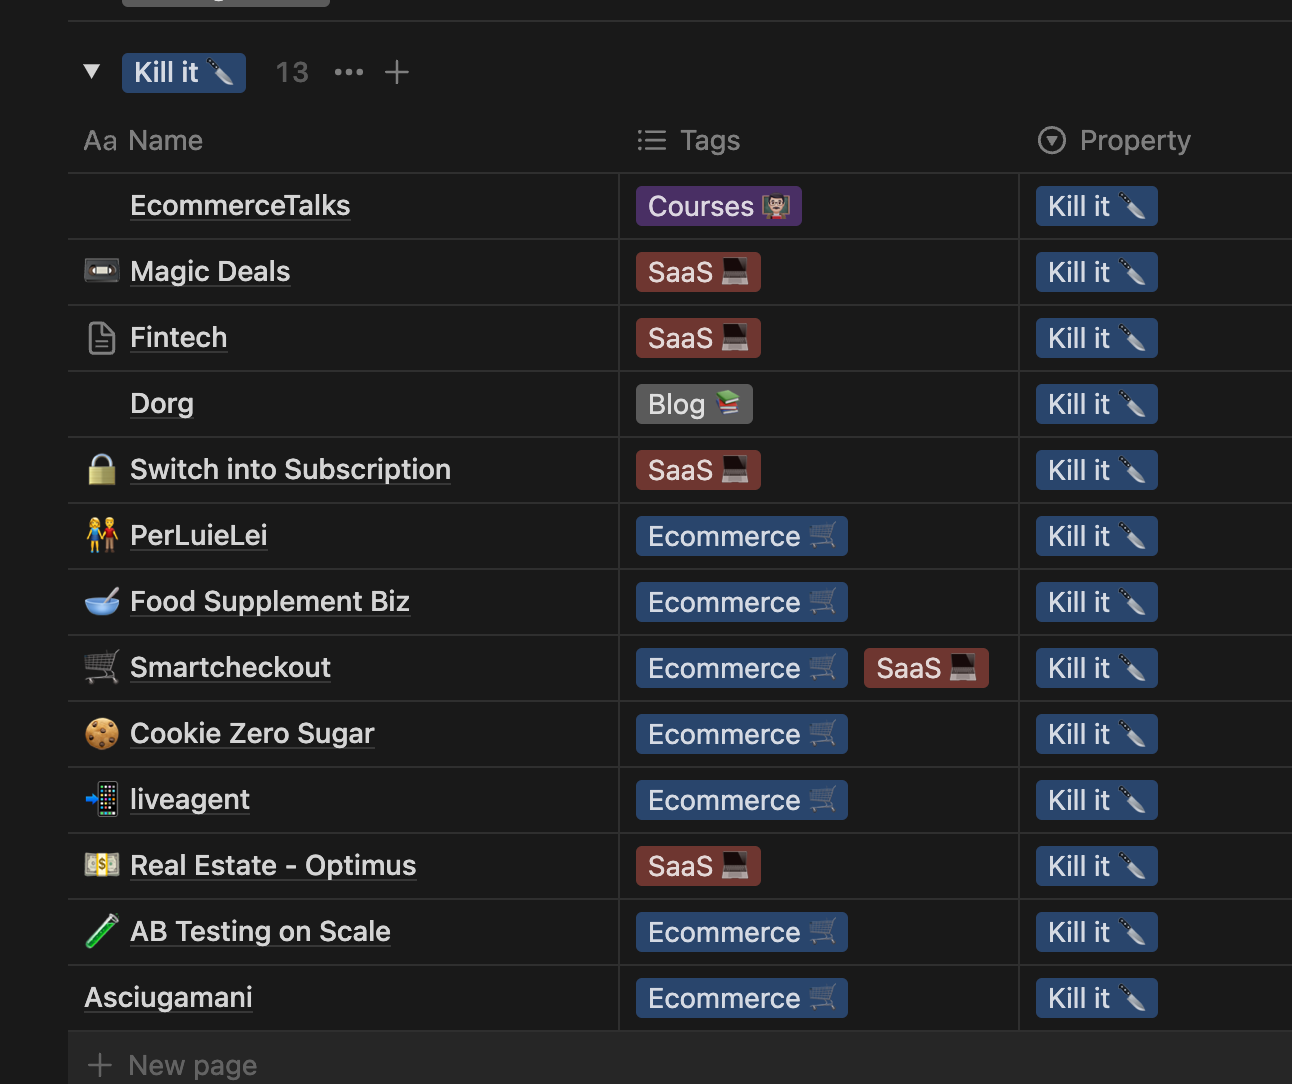Open Kill it property of Magic Deals

click(1097, 272)
